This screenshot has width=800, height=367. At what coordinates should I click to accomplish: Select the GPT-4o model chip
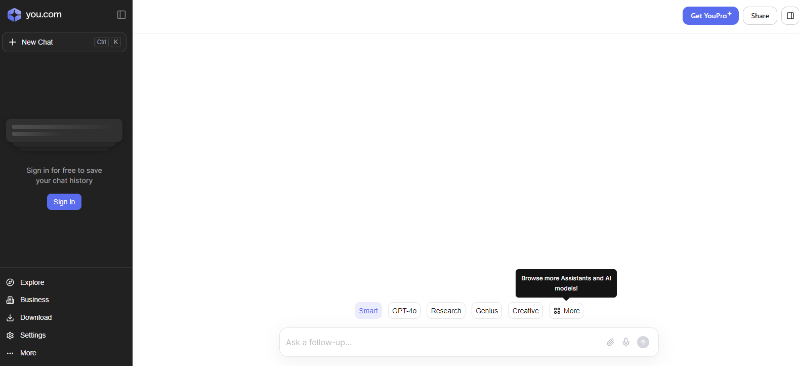click(x=405, y=310)
